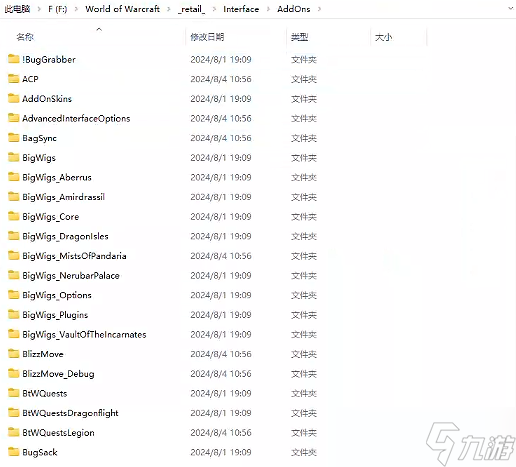Expand chevron after Interface breadcrumb
The height and width of the screenshot is (467, 516).
[x=268, y=9]
